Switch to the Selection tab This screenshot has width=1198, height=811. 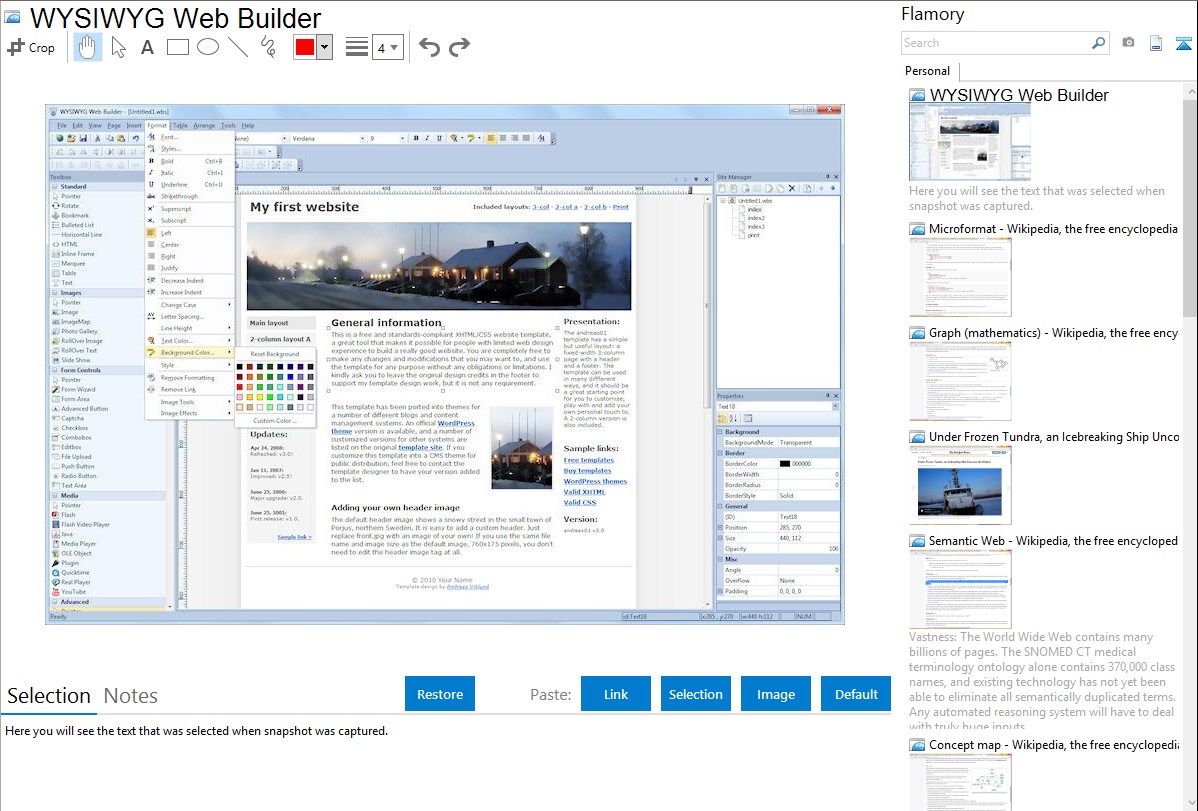[x=49, y=696]
